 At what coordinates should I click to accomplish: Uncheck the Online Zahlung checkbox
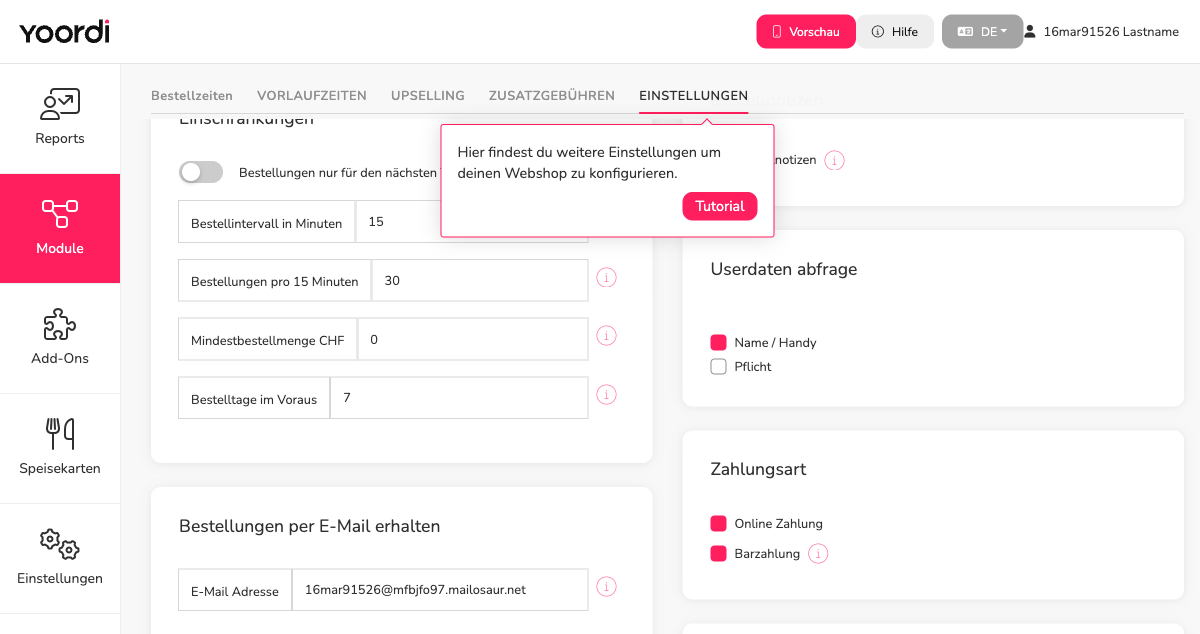click(x=718, y=523)
